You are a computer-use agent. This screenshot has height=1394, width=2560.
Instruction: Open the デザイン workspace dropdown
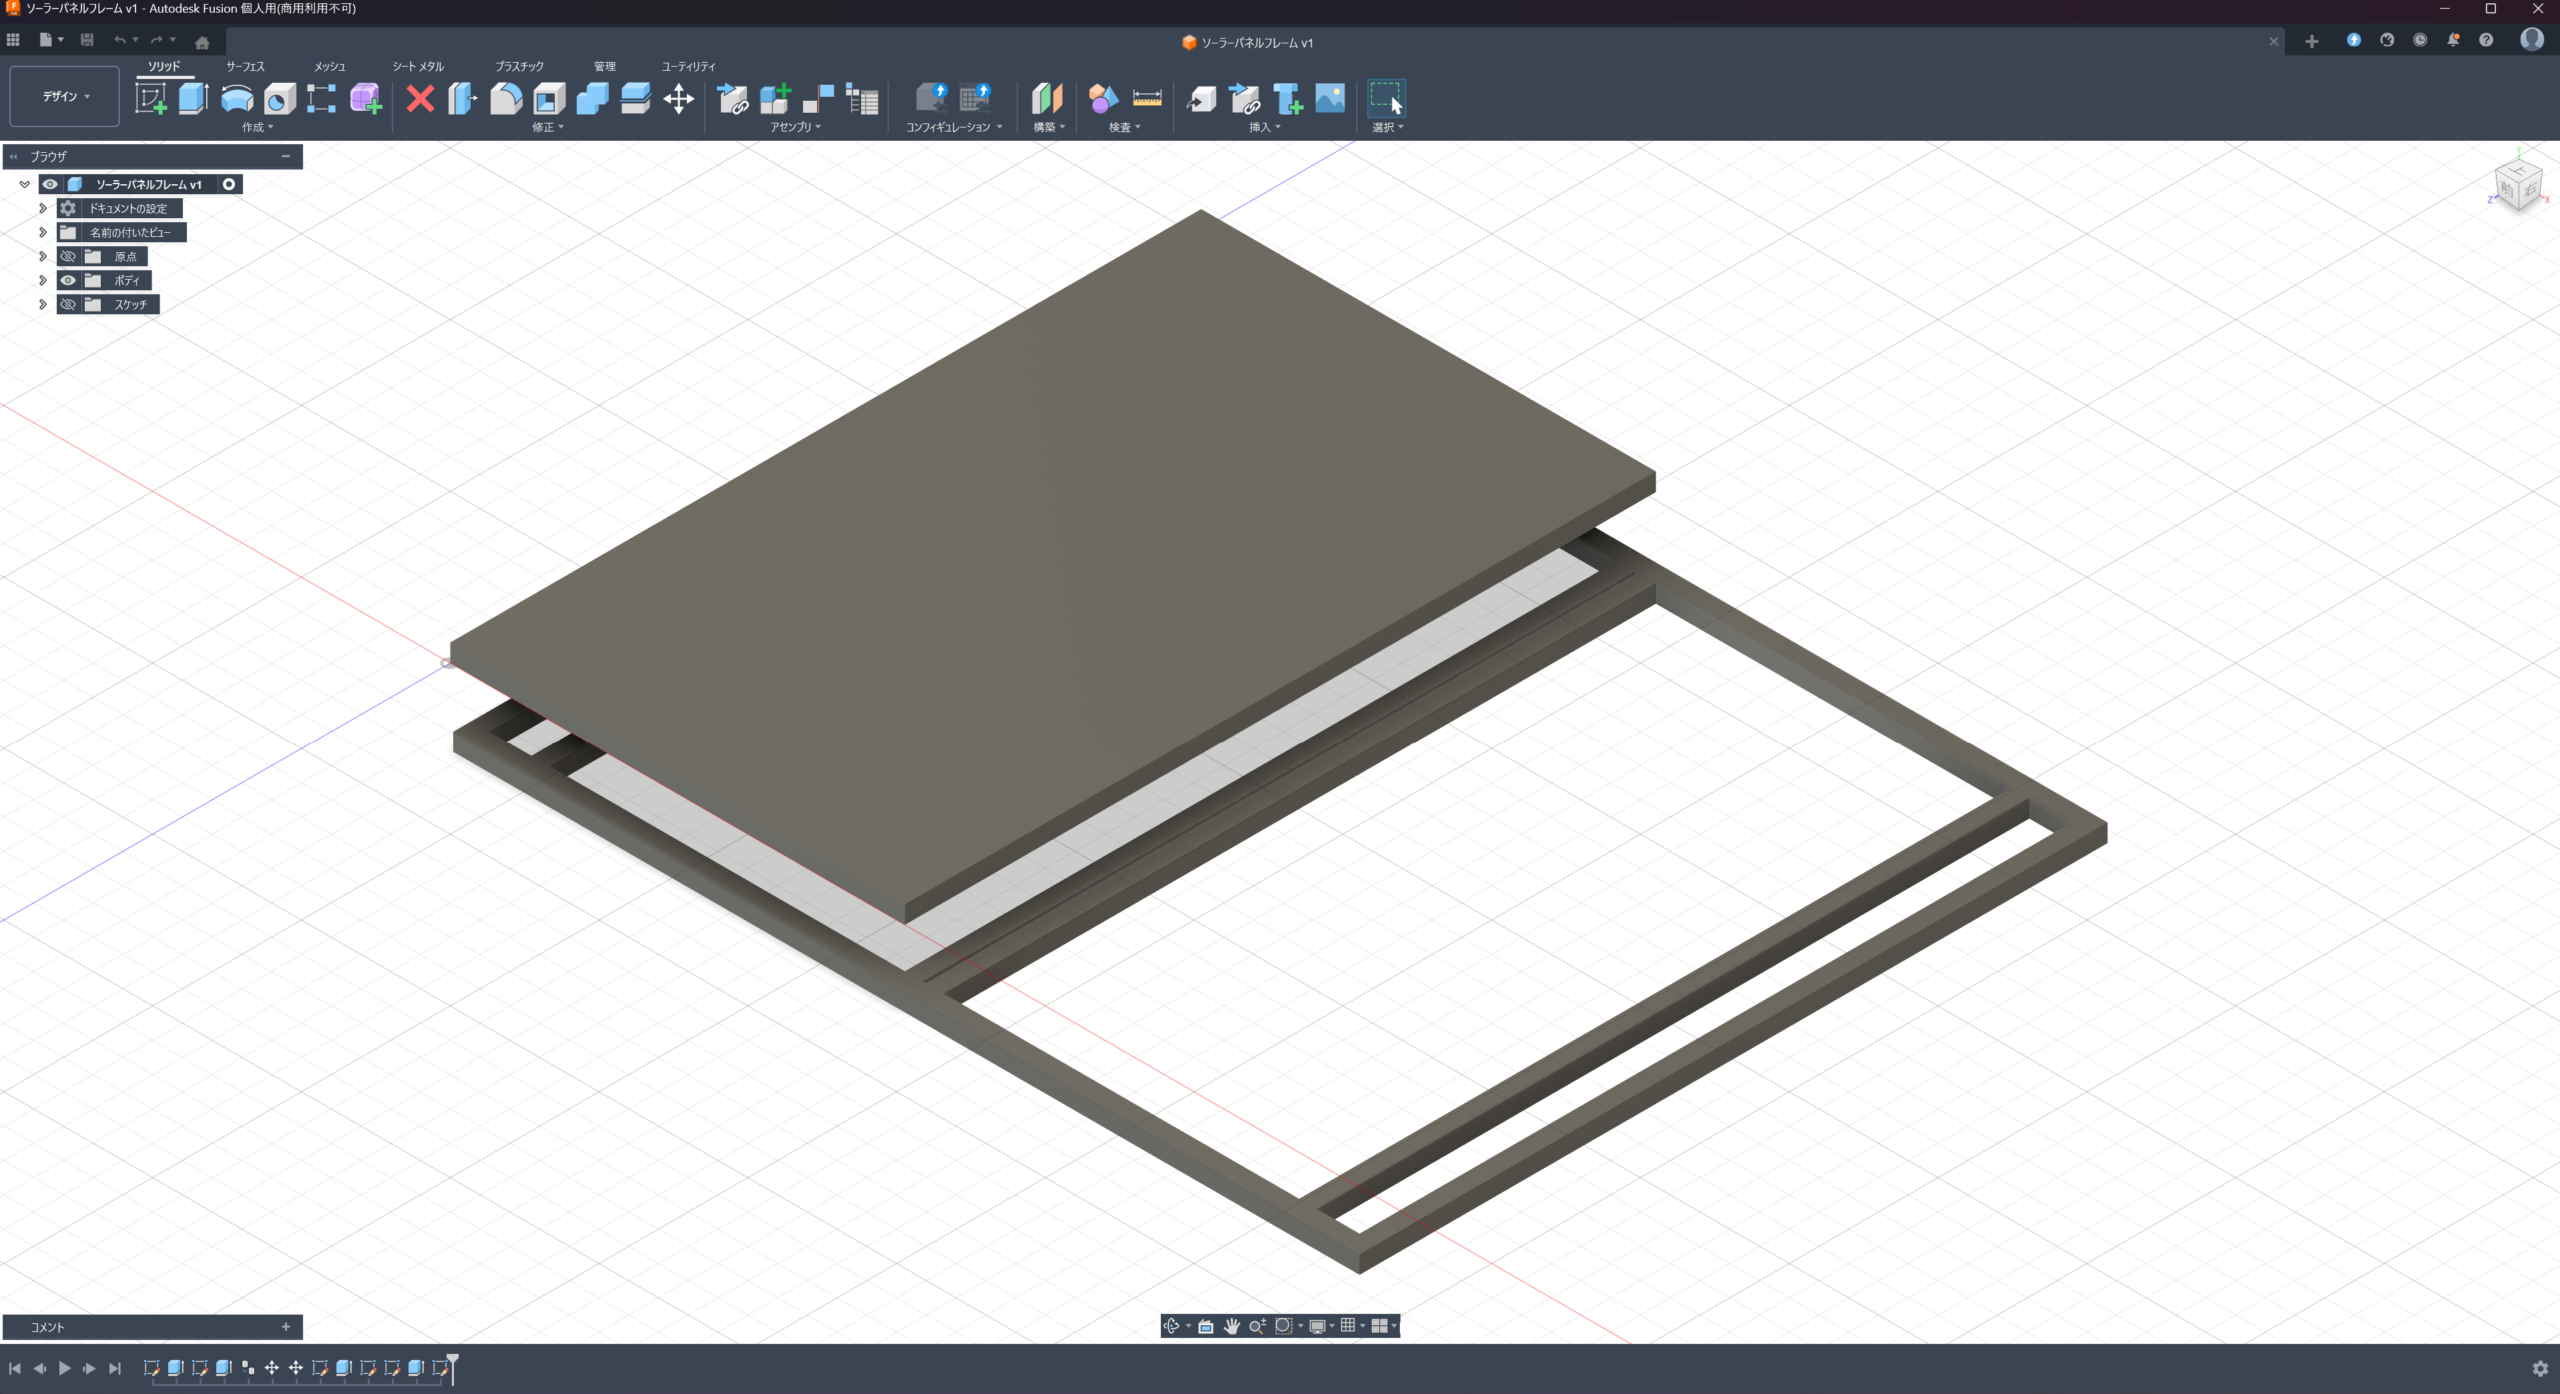(x=65, y=97)
